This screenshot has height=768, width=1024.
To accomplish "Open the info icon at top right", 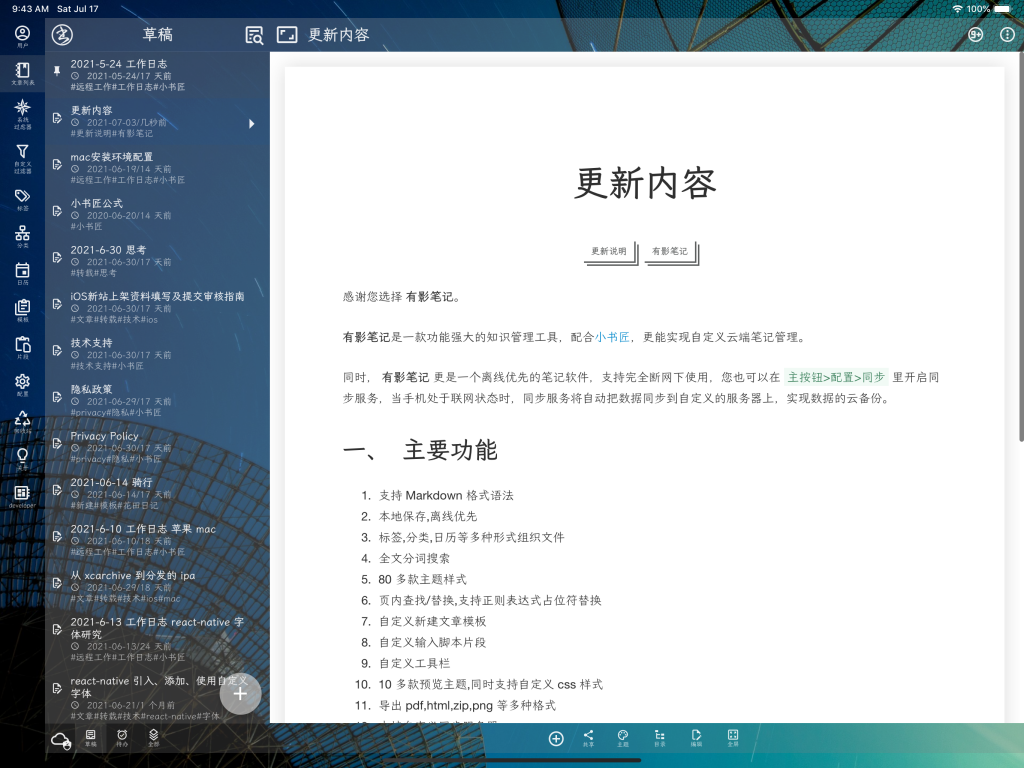I will click(x=1008, y=35).
